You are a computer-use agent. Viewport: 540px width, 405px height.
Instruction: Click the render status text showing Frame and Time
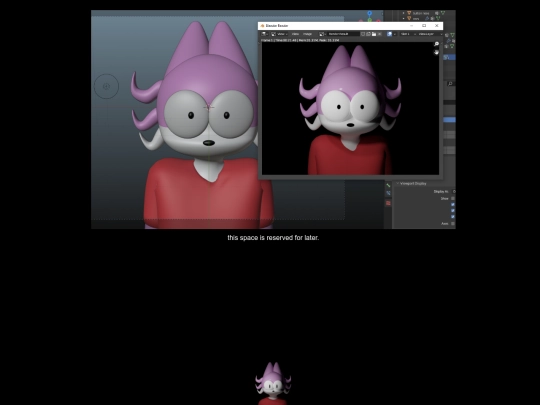[x=300, y=40]
